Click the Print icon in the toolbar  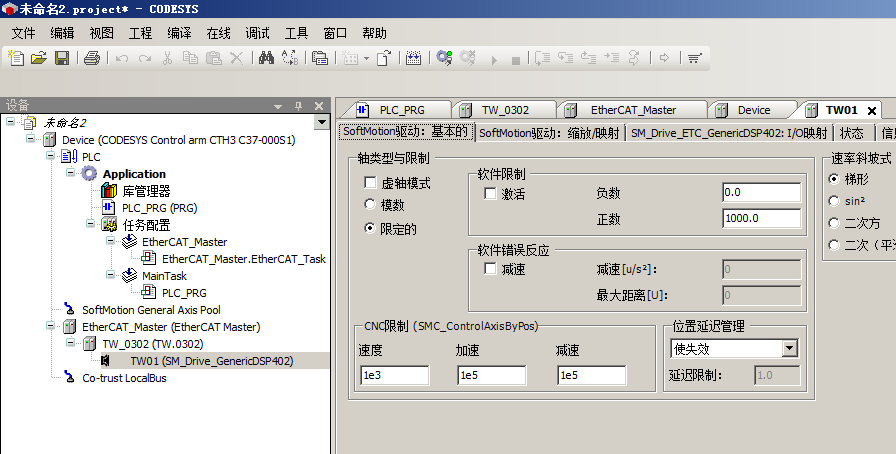click(91, 58)
